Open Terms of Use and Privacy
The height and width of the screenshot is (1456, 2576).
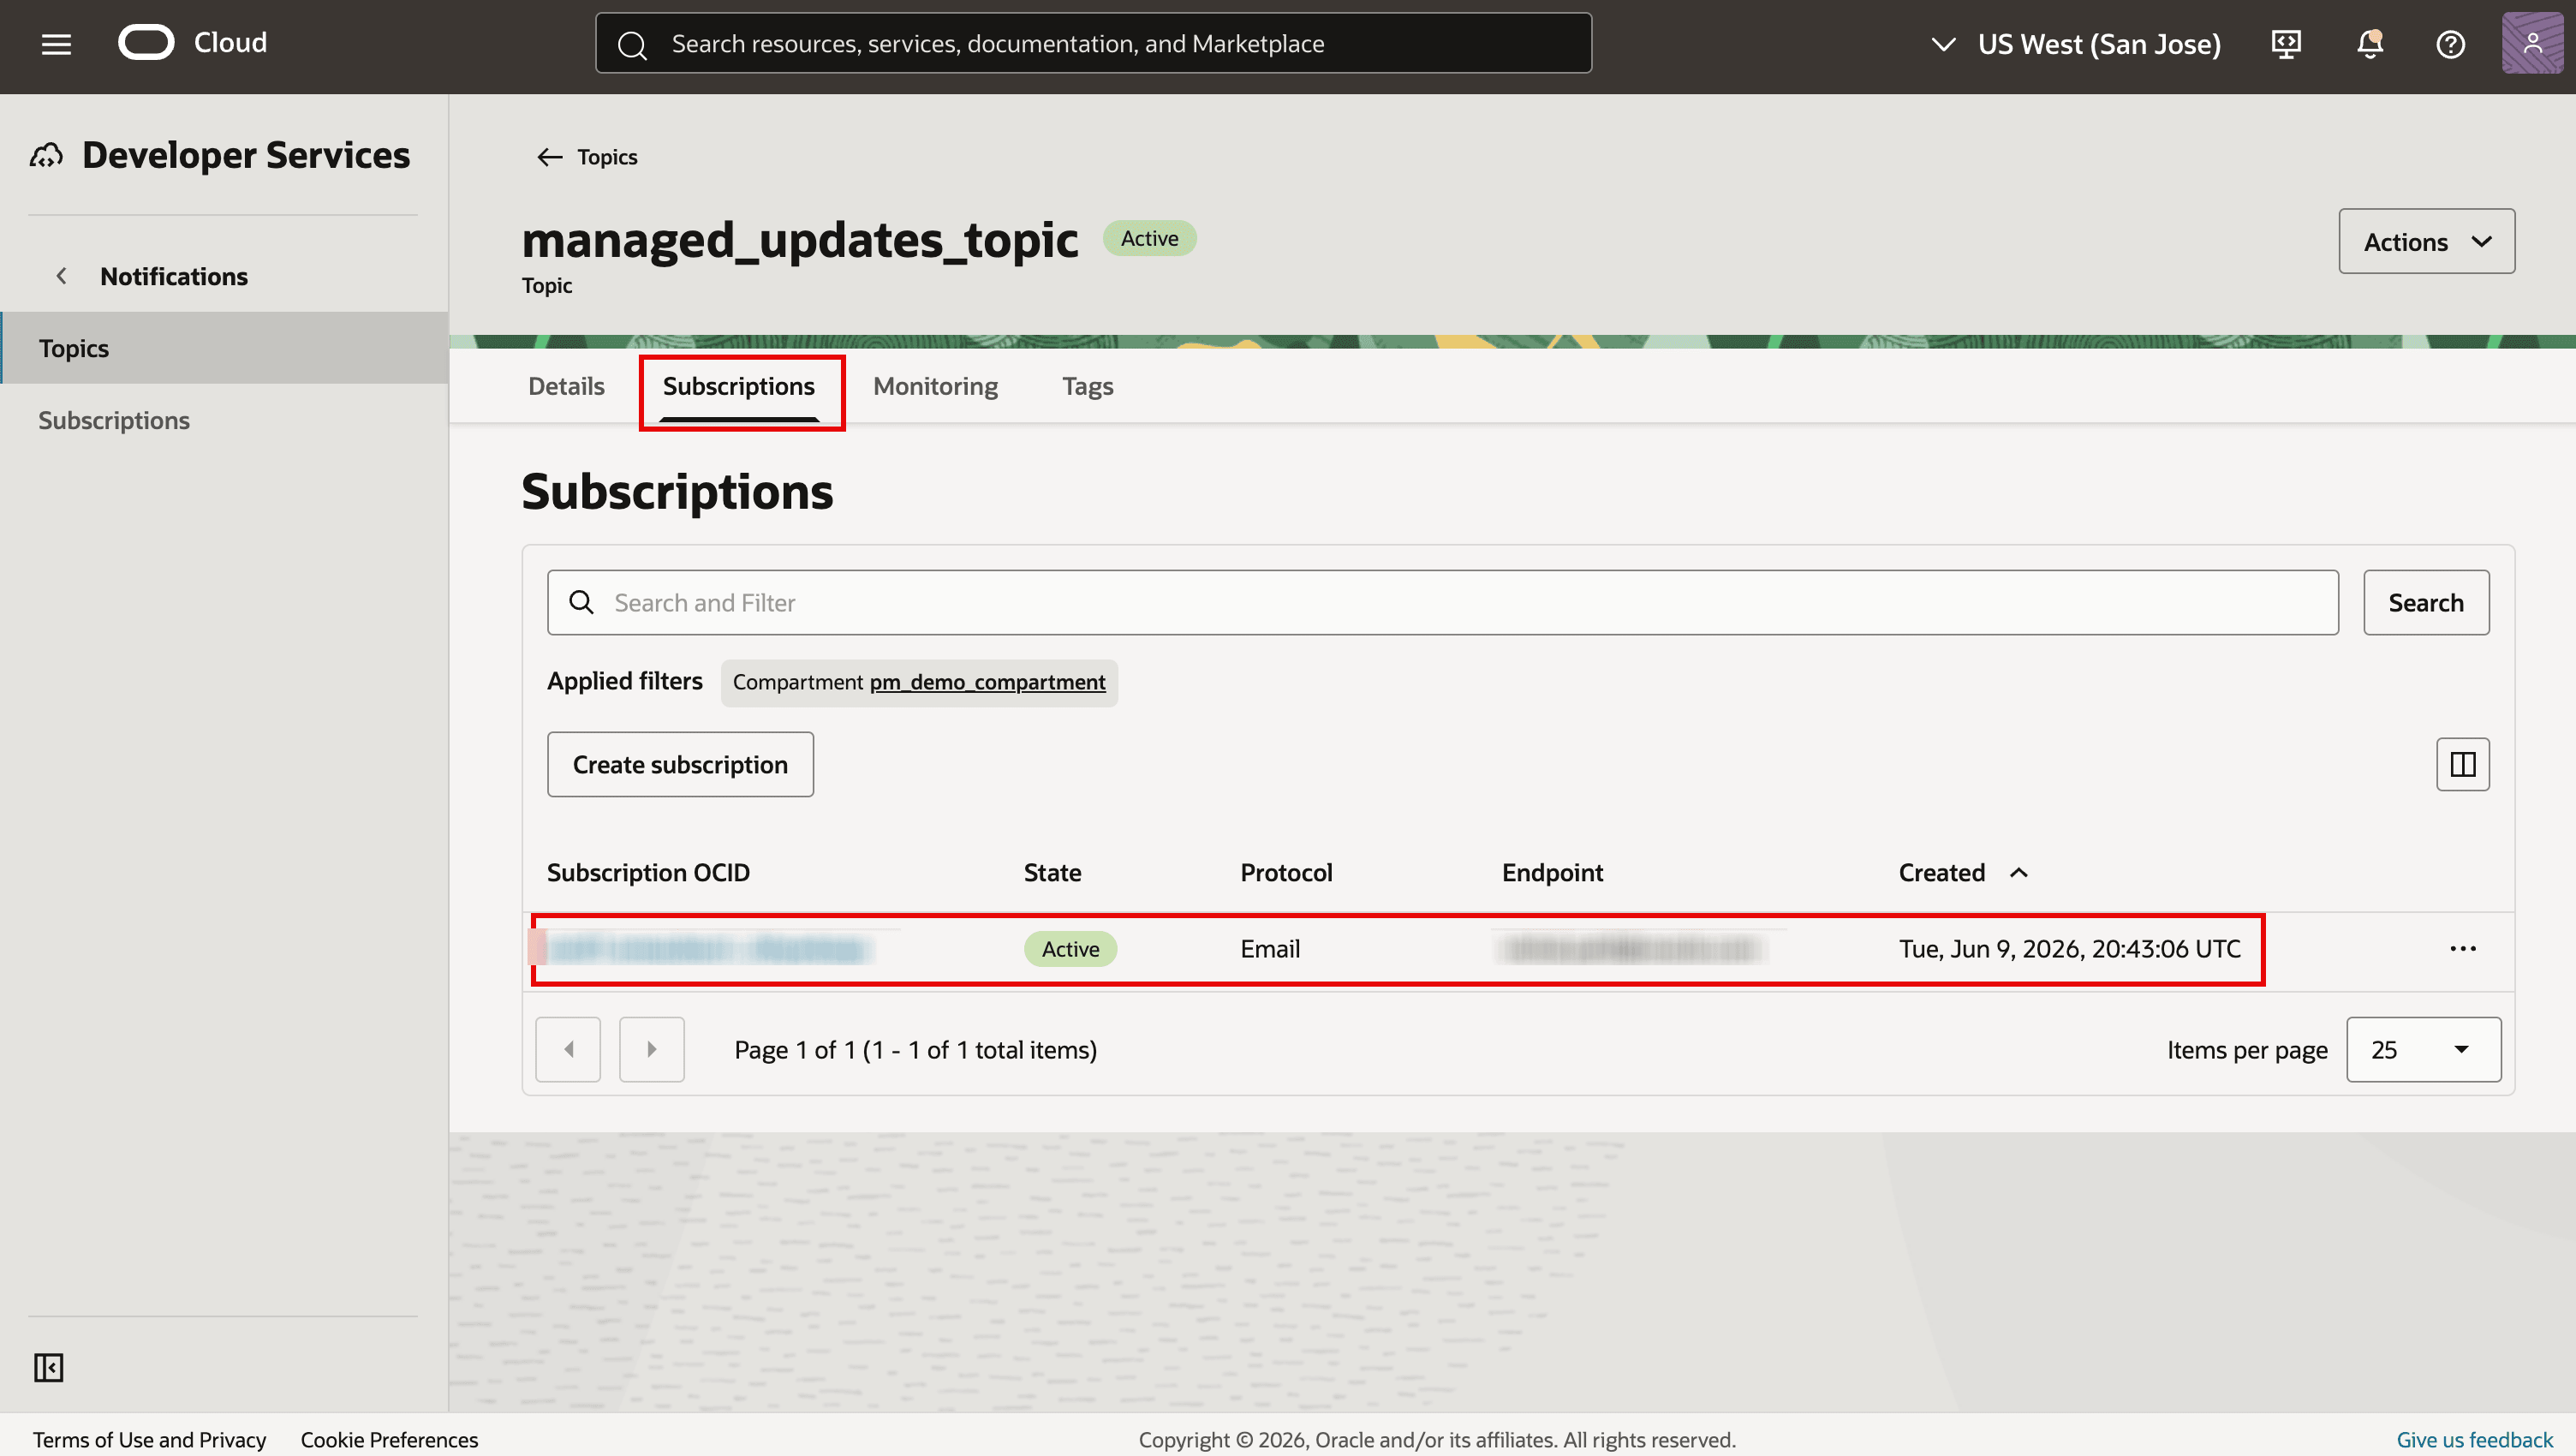click(x=149, y=1439)
